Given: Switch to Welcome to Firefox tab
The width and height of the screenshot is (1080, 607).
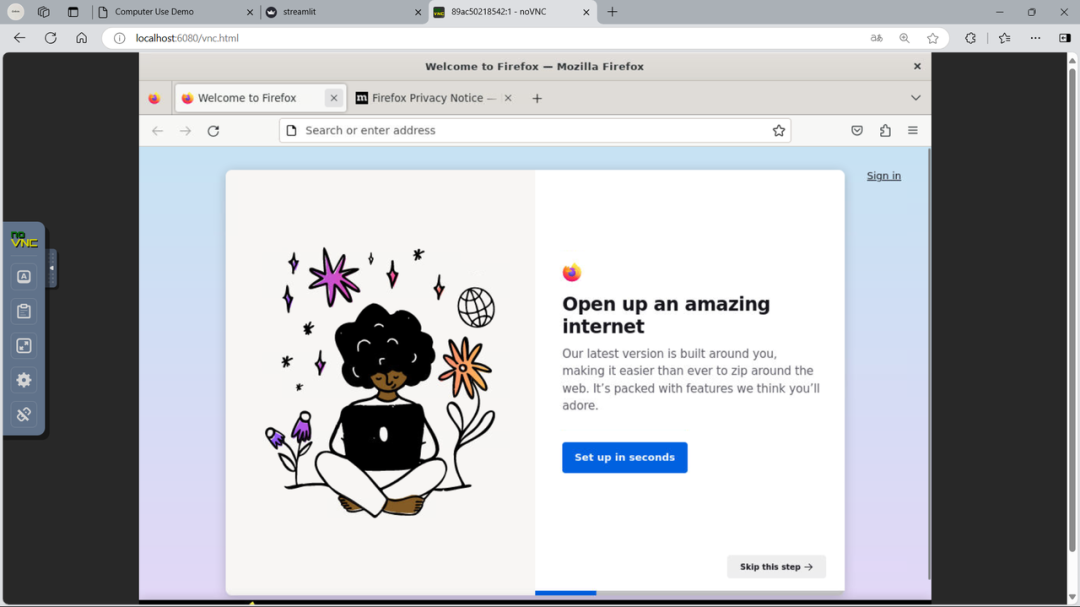Looking at the screenshot, I should [x=260, y=98].
